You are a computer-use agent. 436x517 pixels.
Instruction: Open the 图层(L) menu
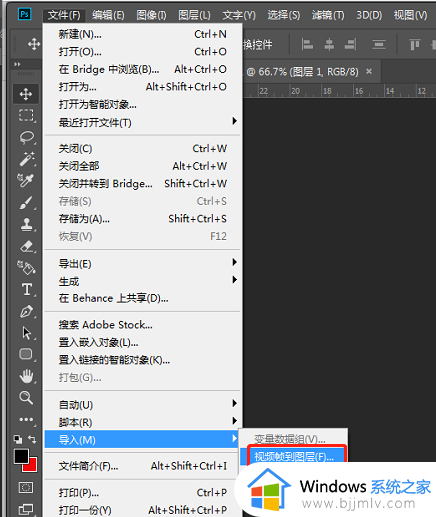point(194,15)
